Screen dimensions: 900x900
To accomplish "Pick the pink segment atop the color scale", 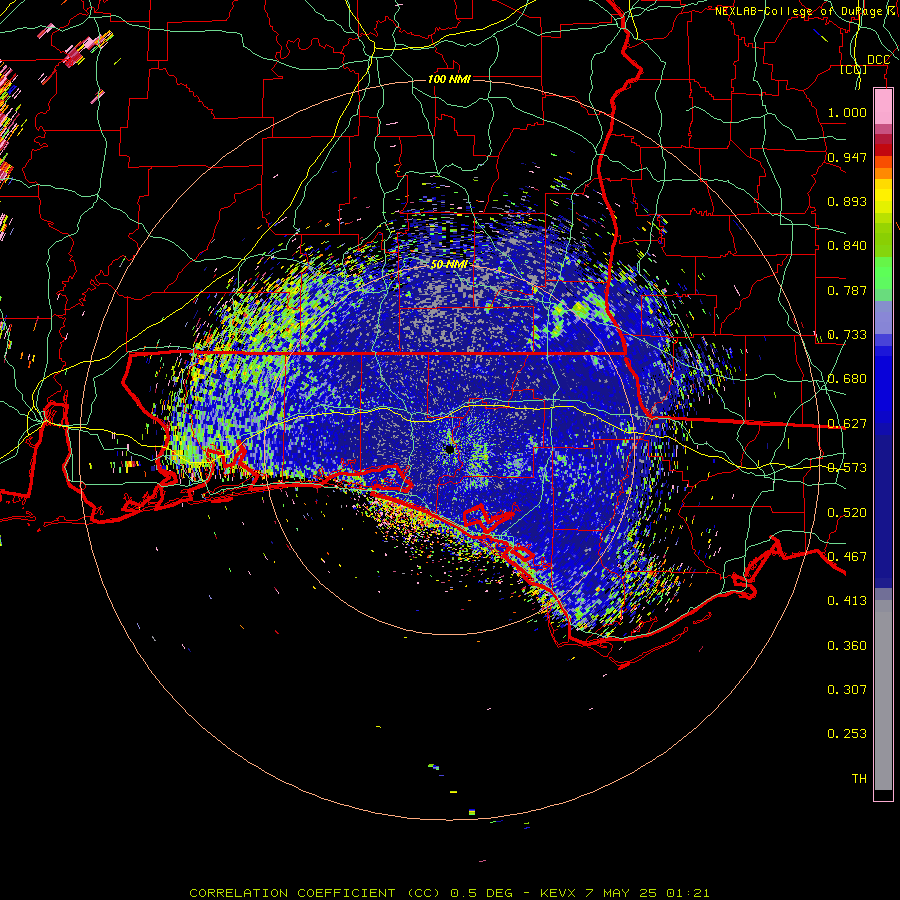I will pyautogui.click(x=883, y=107).
